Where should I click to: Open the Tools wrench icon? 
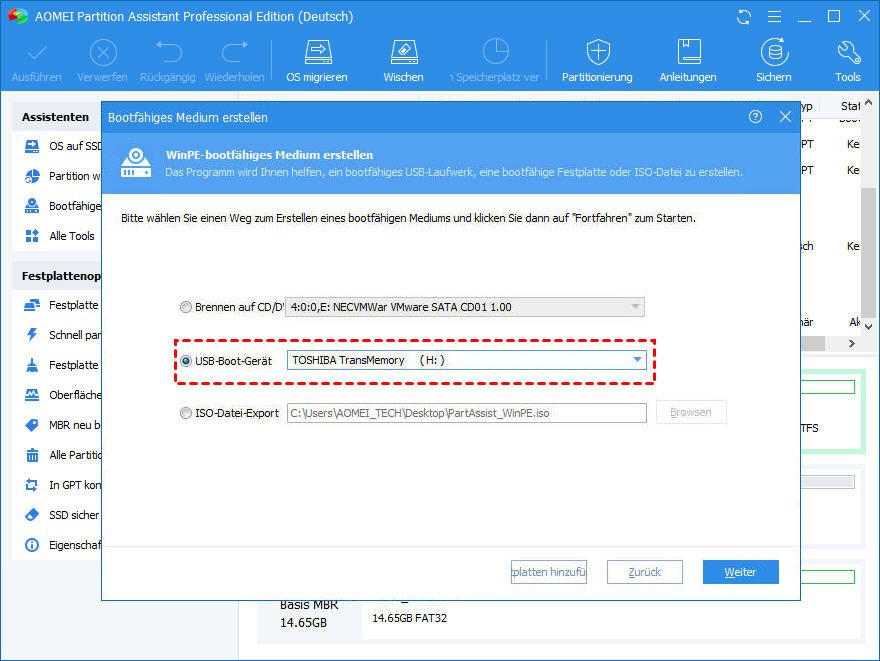click(x=848, y=52)
